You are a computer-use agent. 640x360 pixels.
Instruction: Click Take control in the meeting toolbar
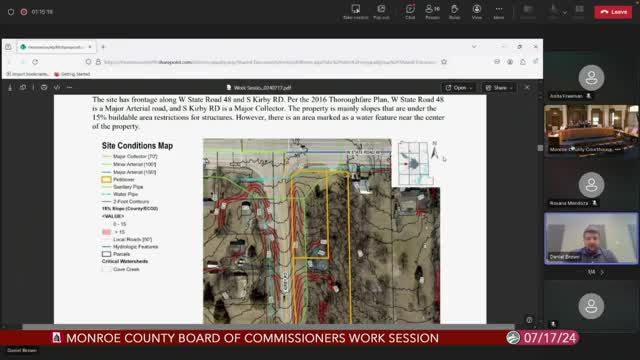[x=356, y=12]
